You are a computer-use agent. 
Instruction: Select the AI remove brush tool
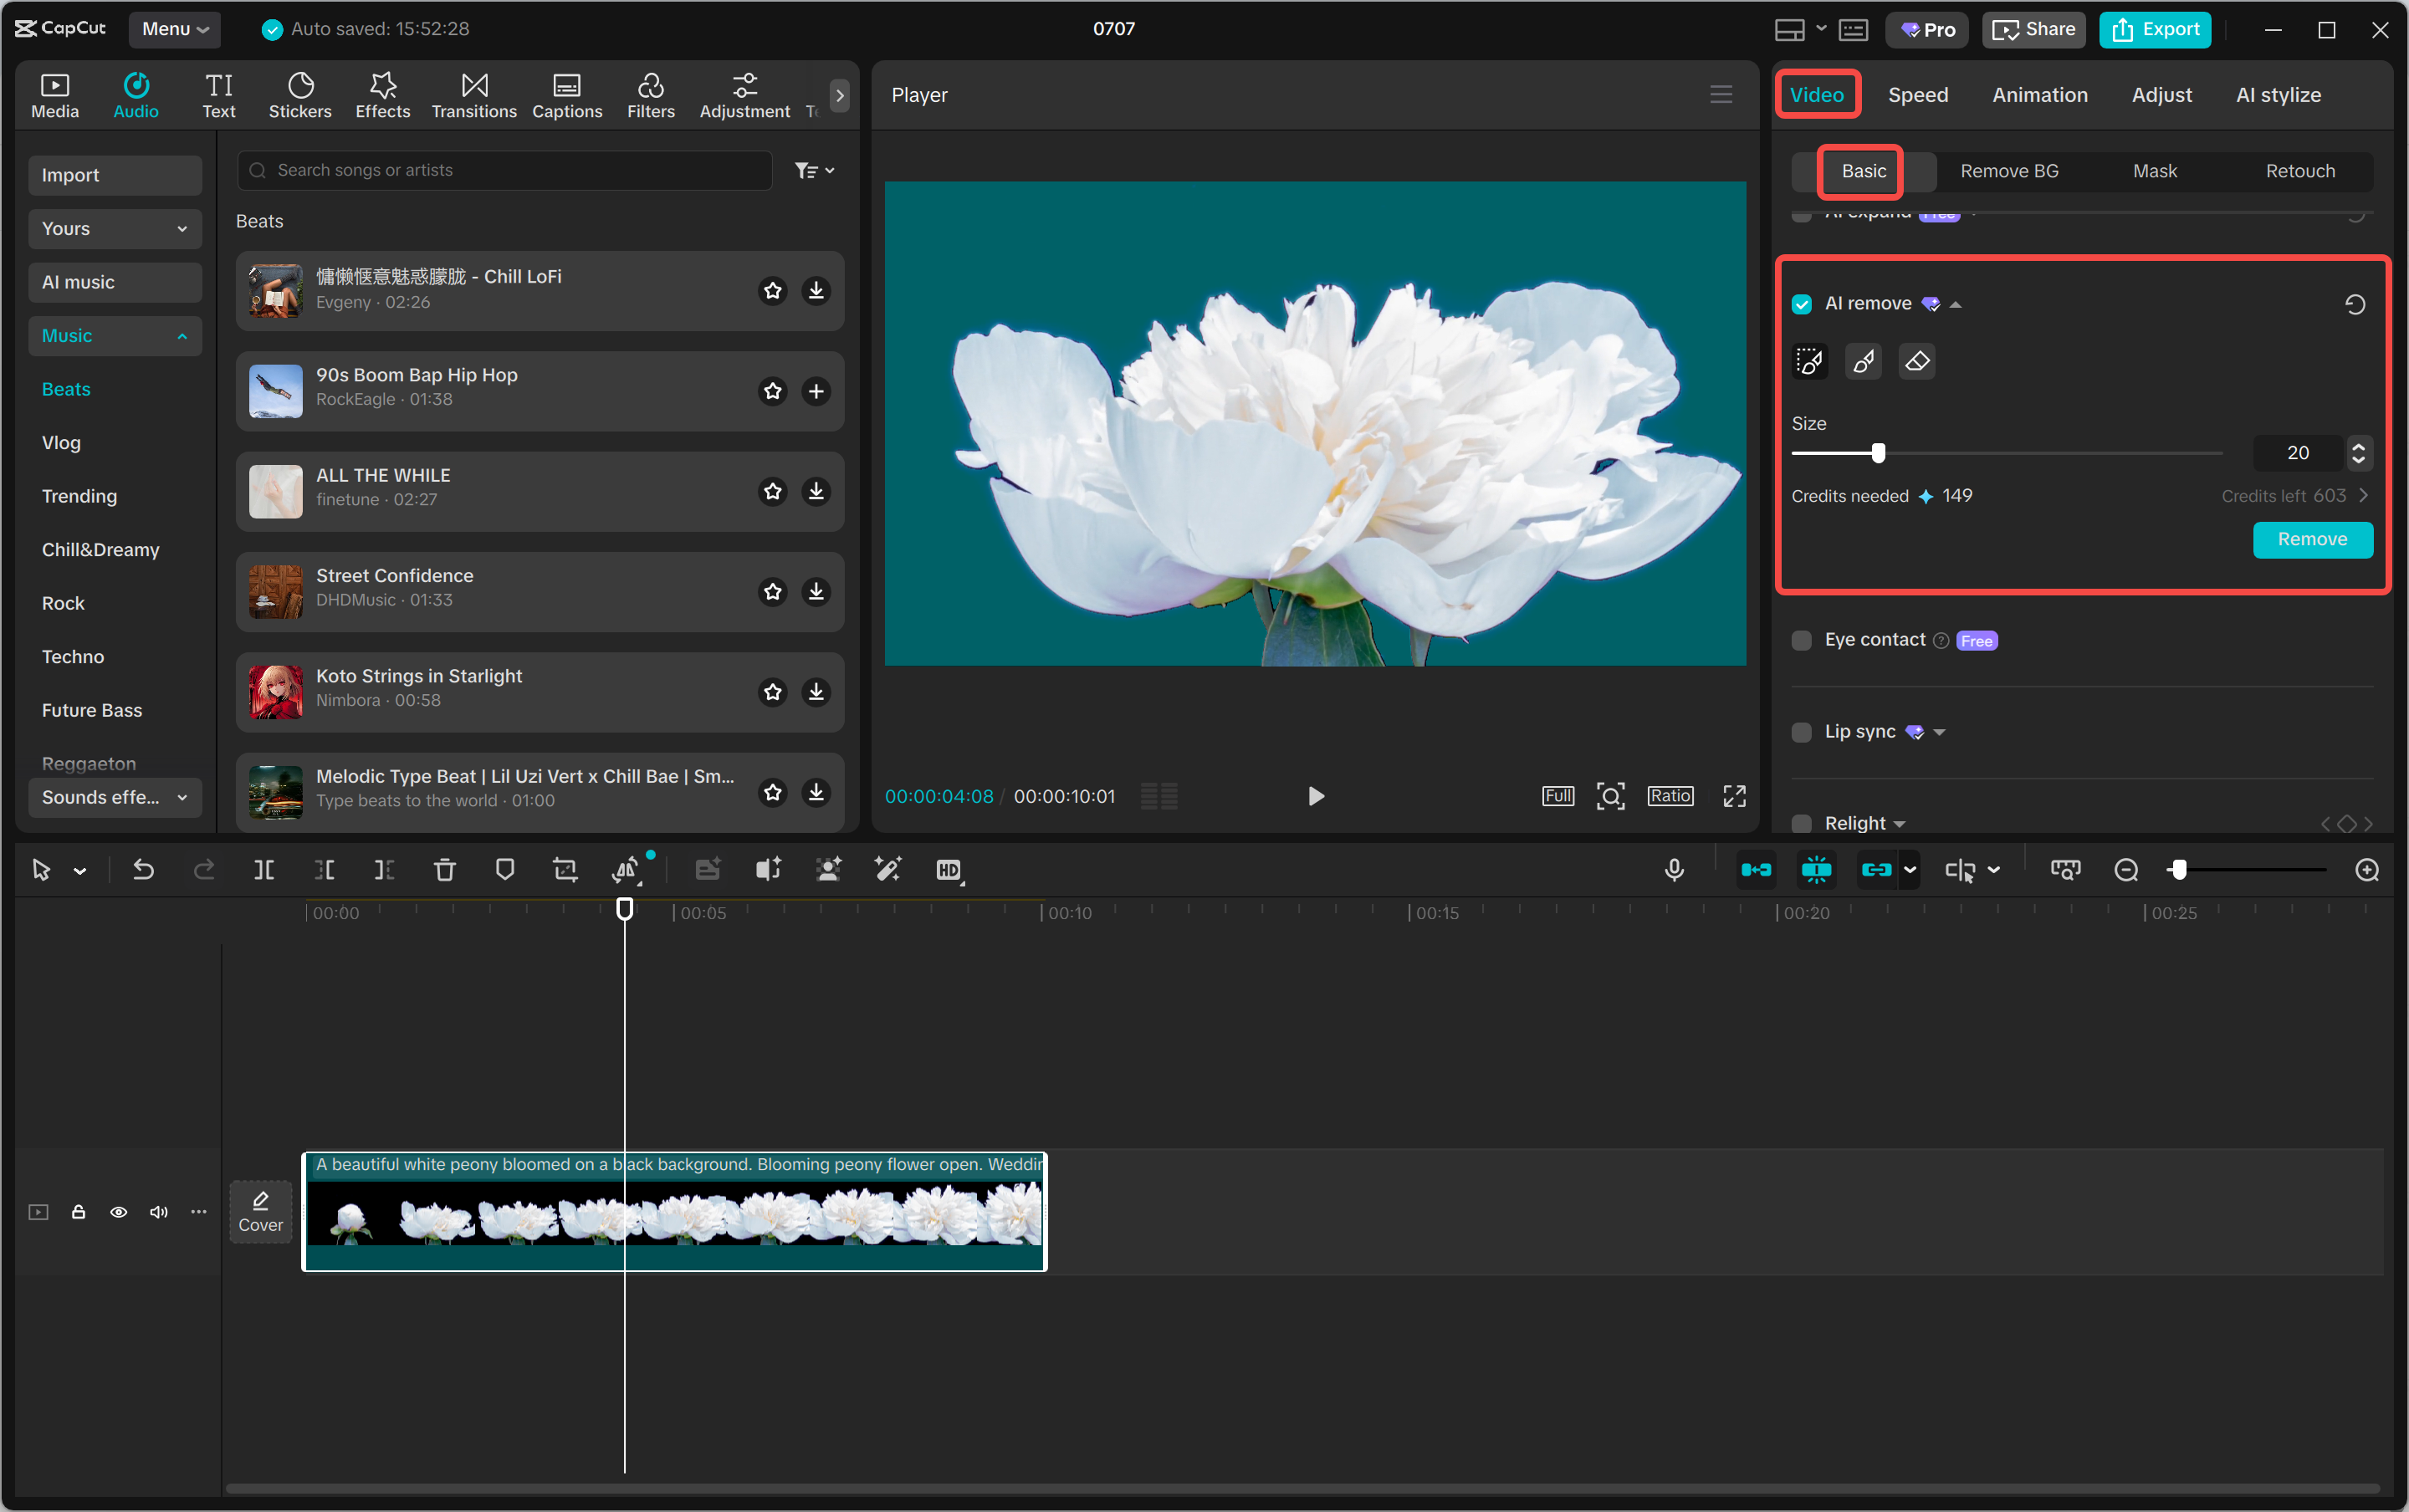(x=1861, y=361)
